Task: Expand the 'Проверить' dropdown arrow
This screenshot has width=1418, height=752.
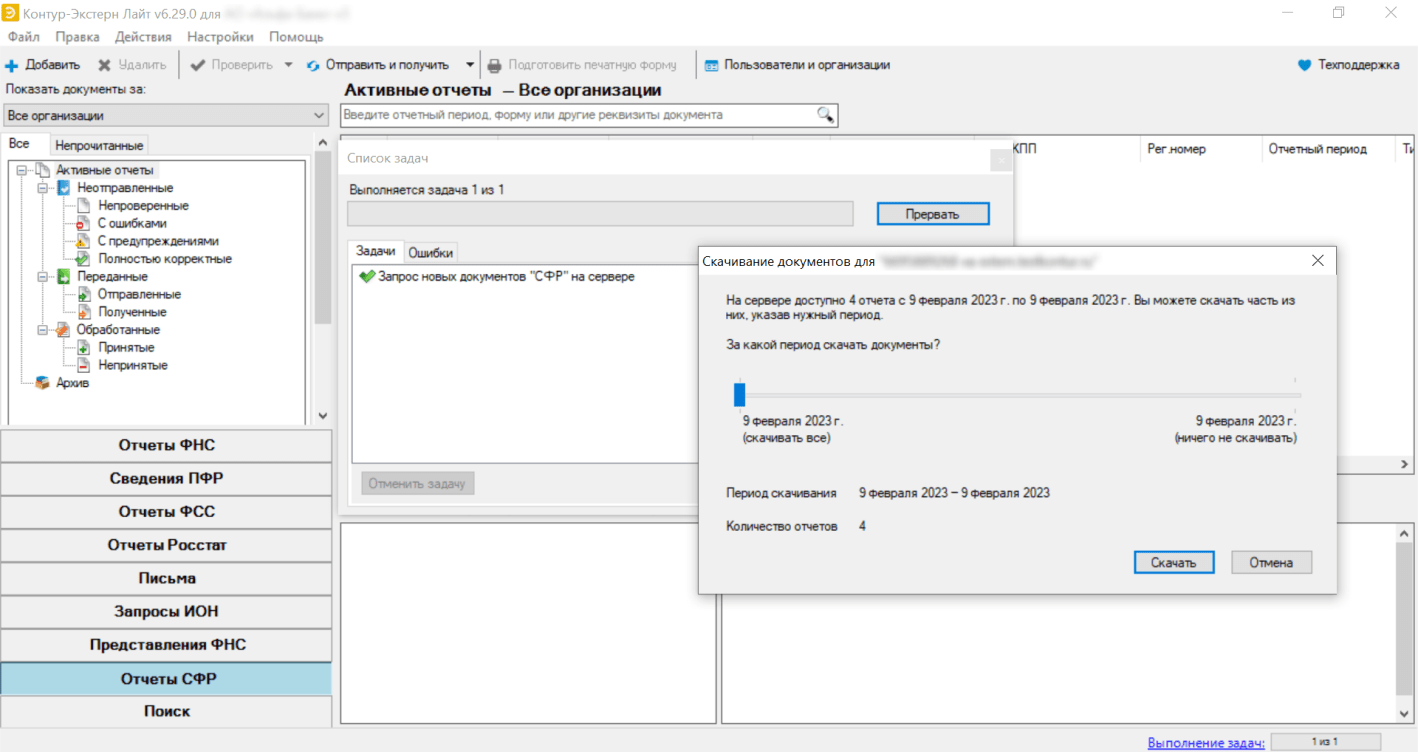Action: click(288, 65)
